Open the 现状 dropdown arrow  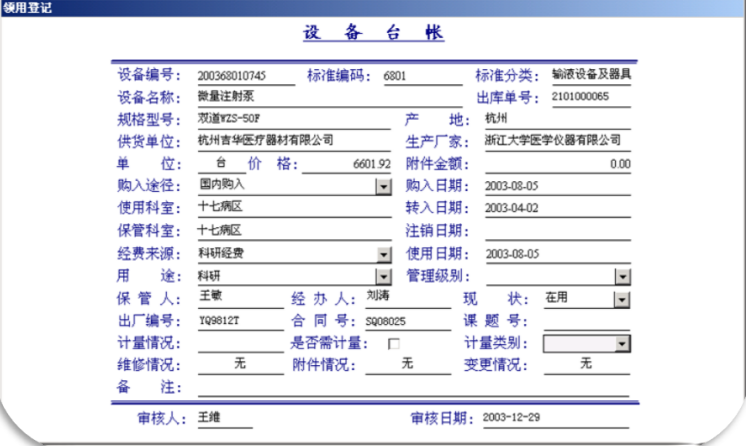[x=621, y=299]
